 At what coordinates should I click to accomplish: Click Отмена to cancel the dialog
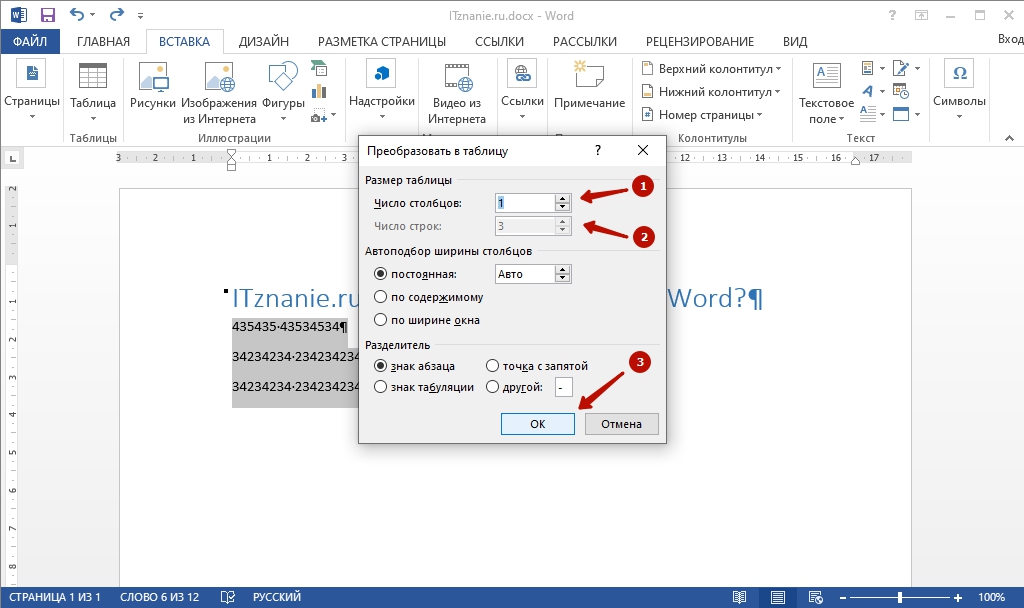tap(621, 424)
